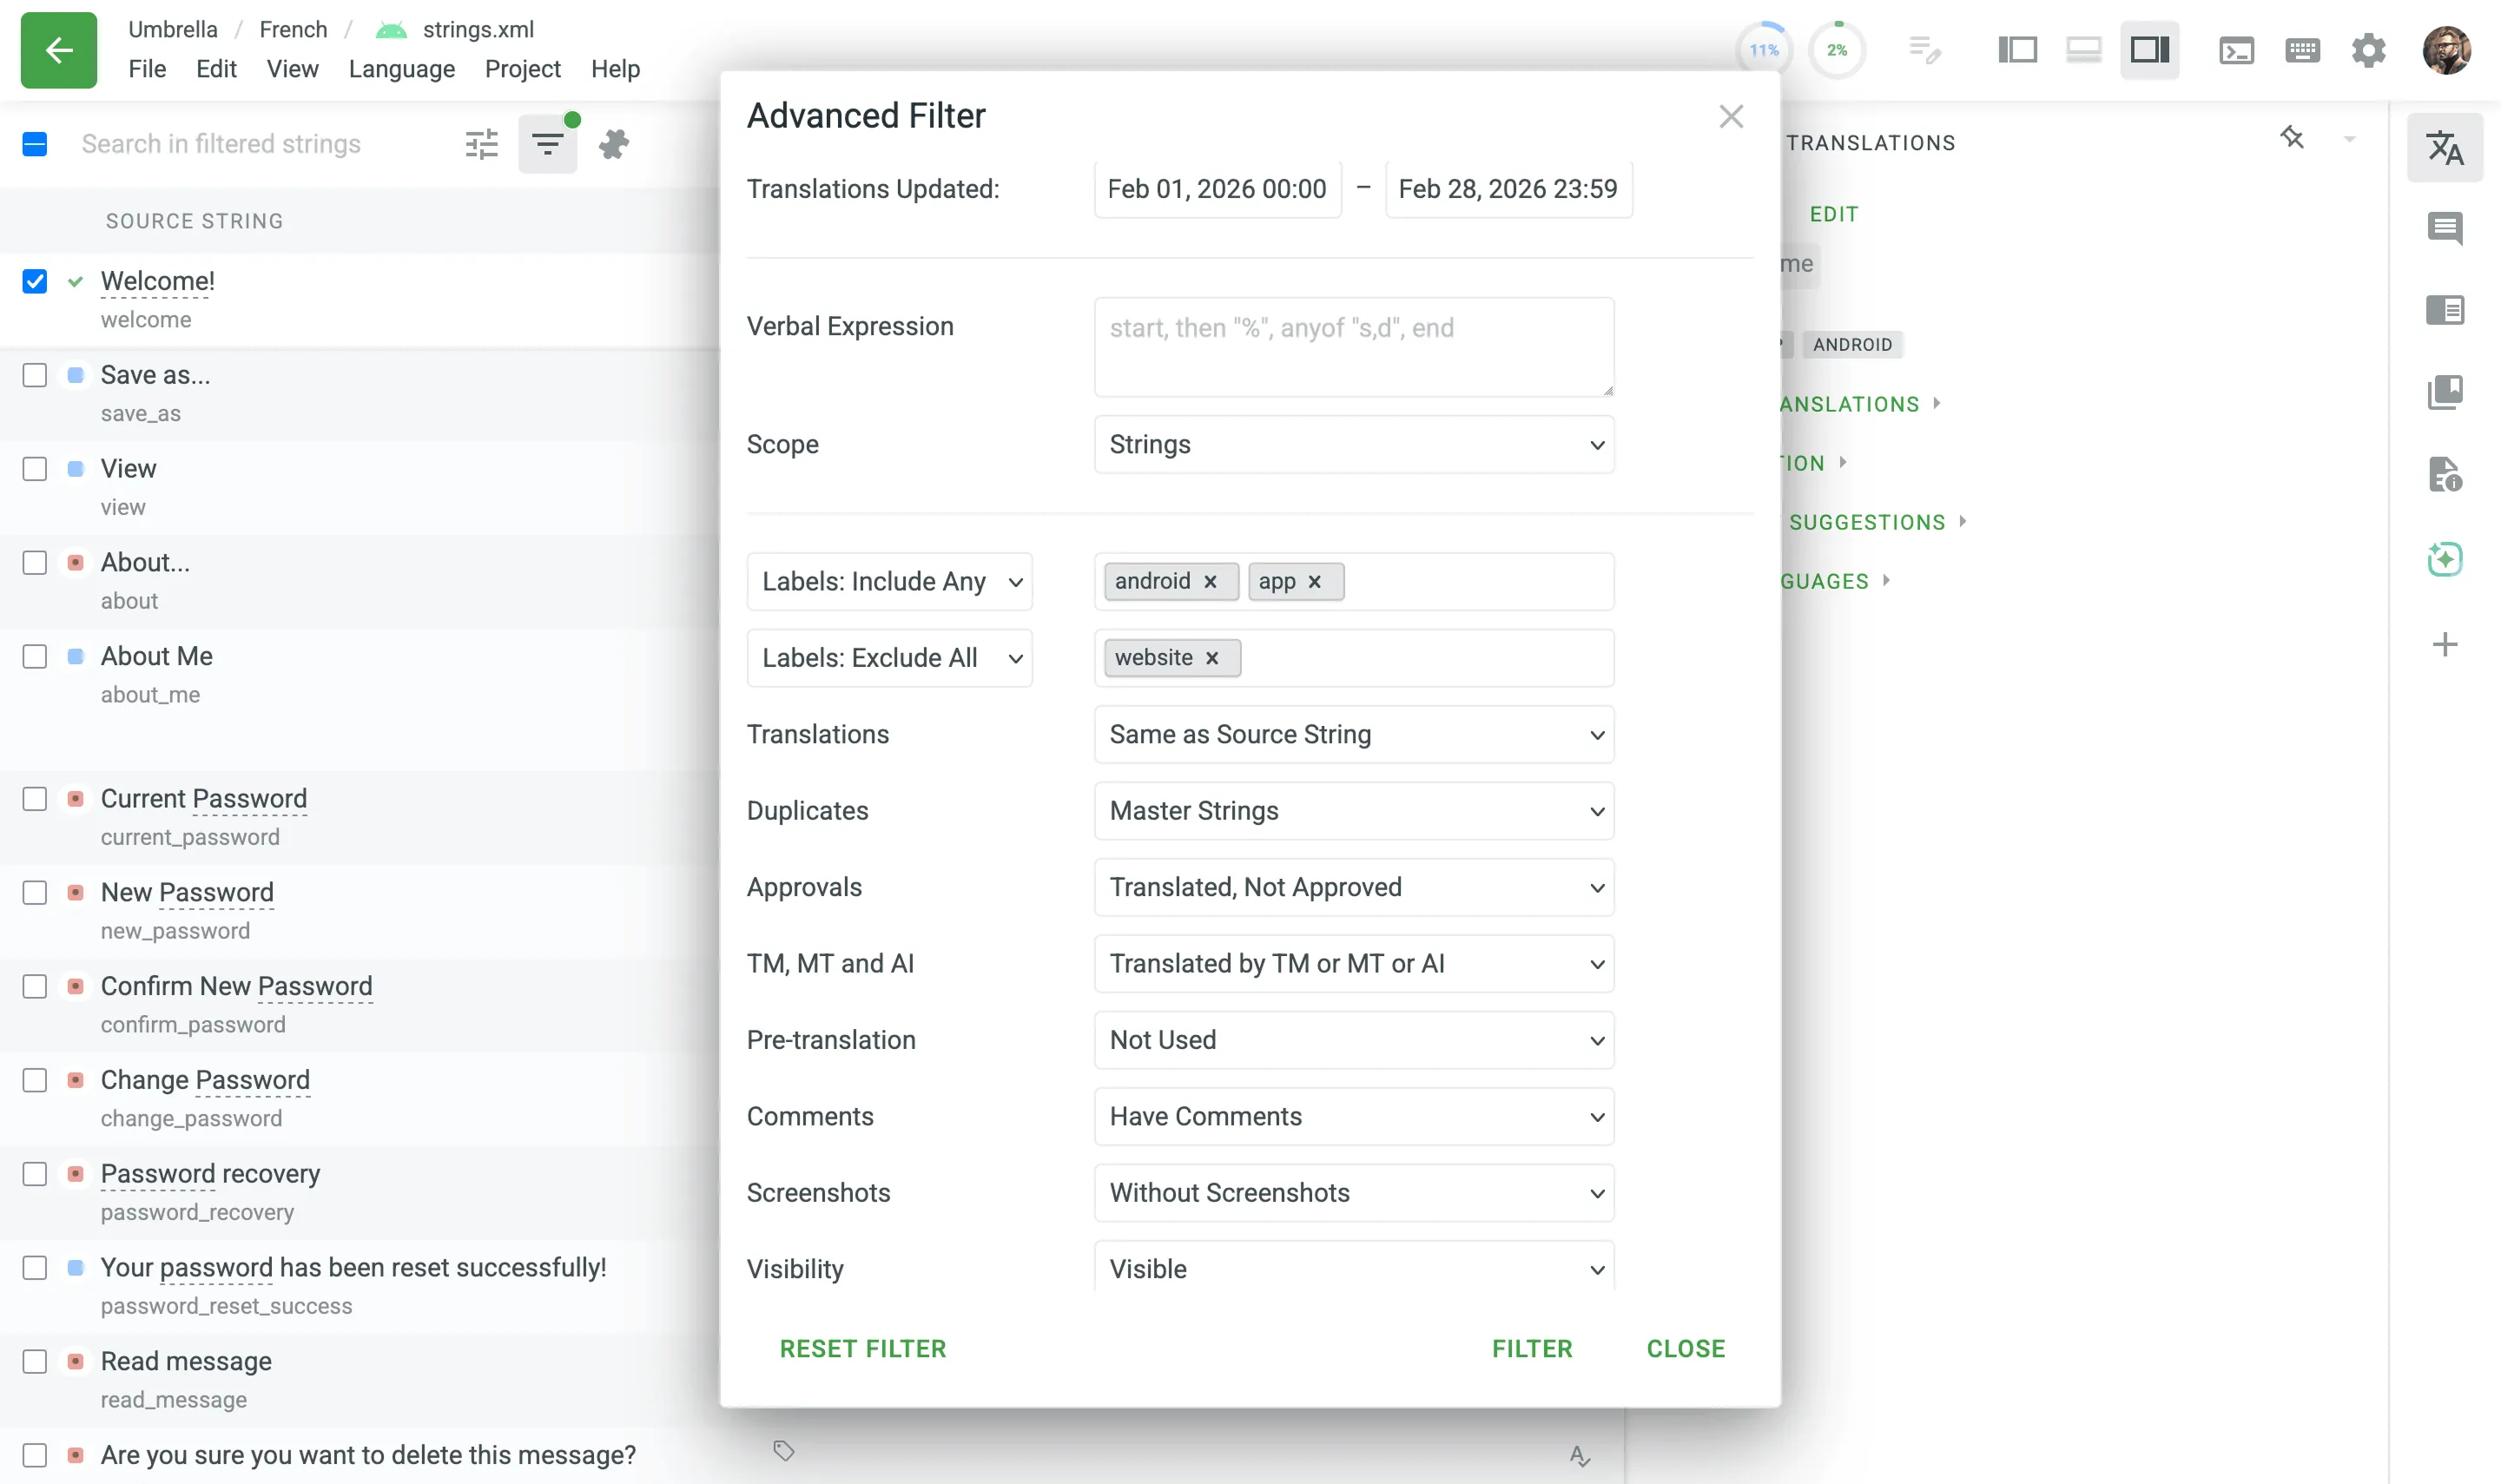
Task: Tick the checkbox for Current Password
Action: pyautogui.click(x=35, y=799)
